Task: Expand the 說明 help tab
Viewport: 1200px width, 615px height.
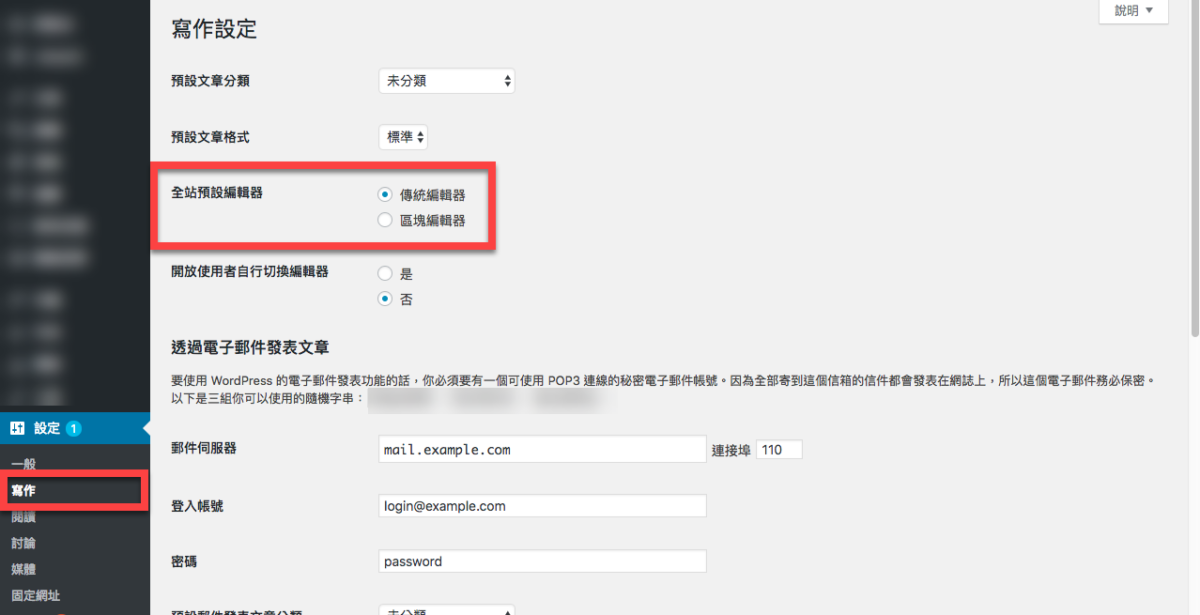Action: click(x=1133, y=11)
